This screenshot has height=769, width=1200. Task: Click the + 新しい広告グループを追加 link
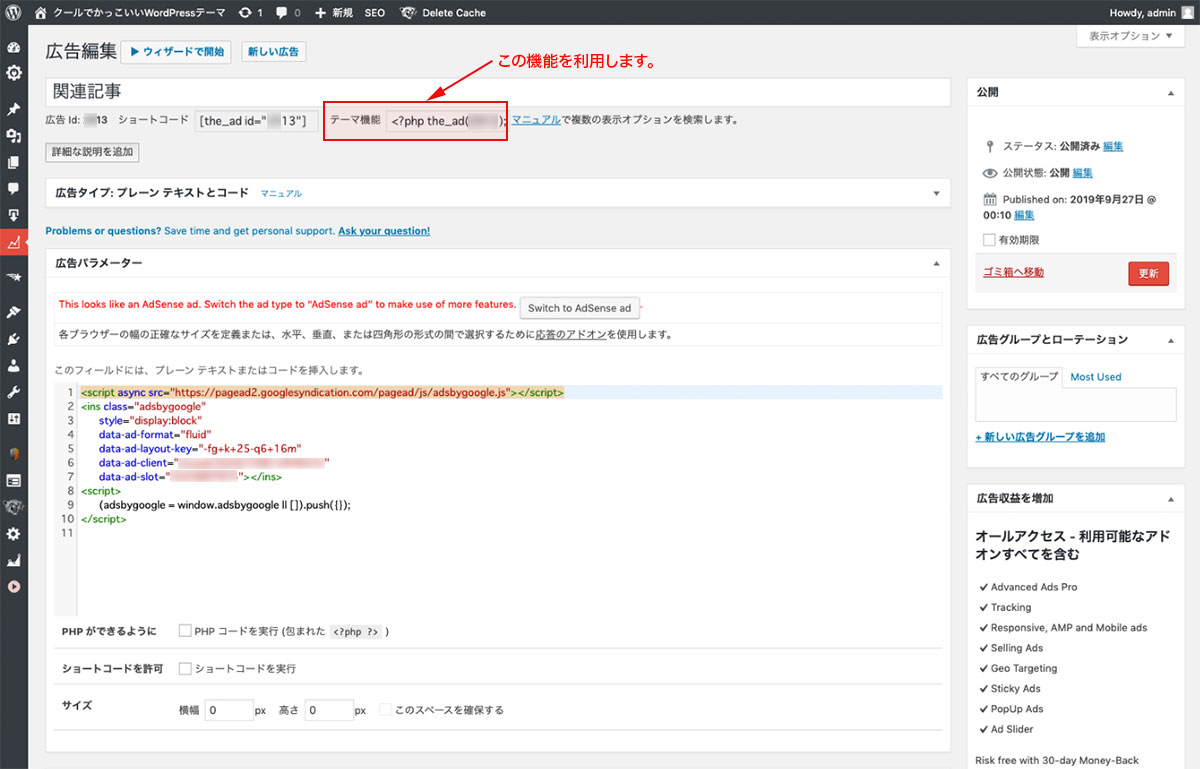pyautogui.click(x=1040, y=437)
